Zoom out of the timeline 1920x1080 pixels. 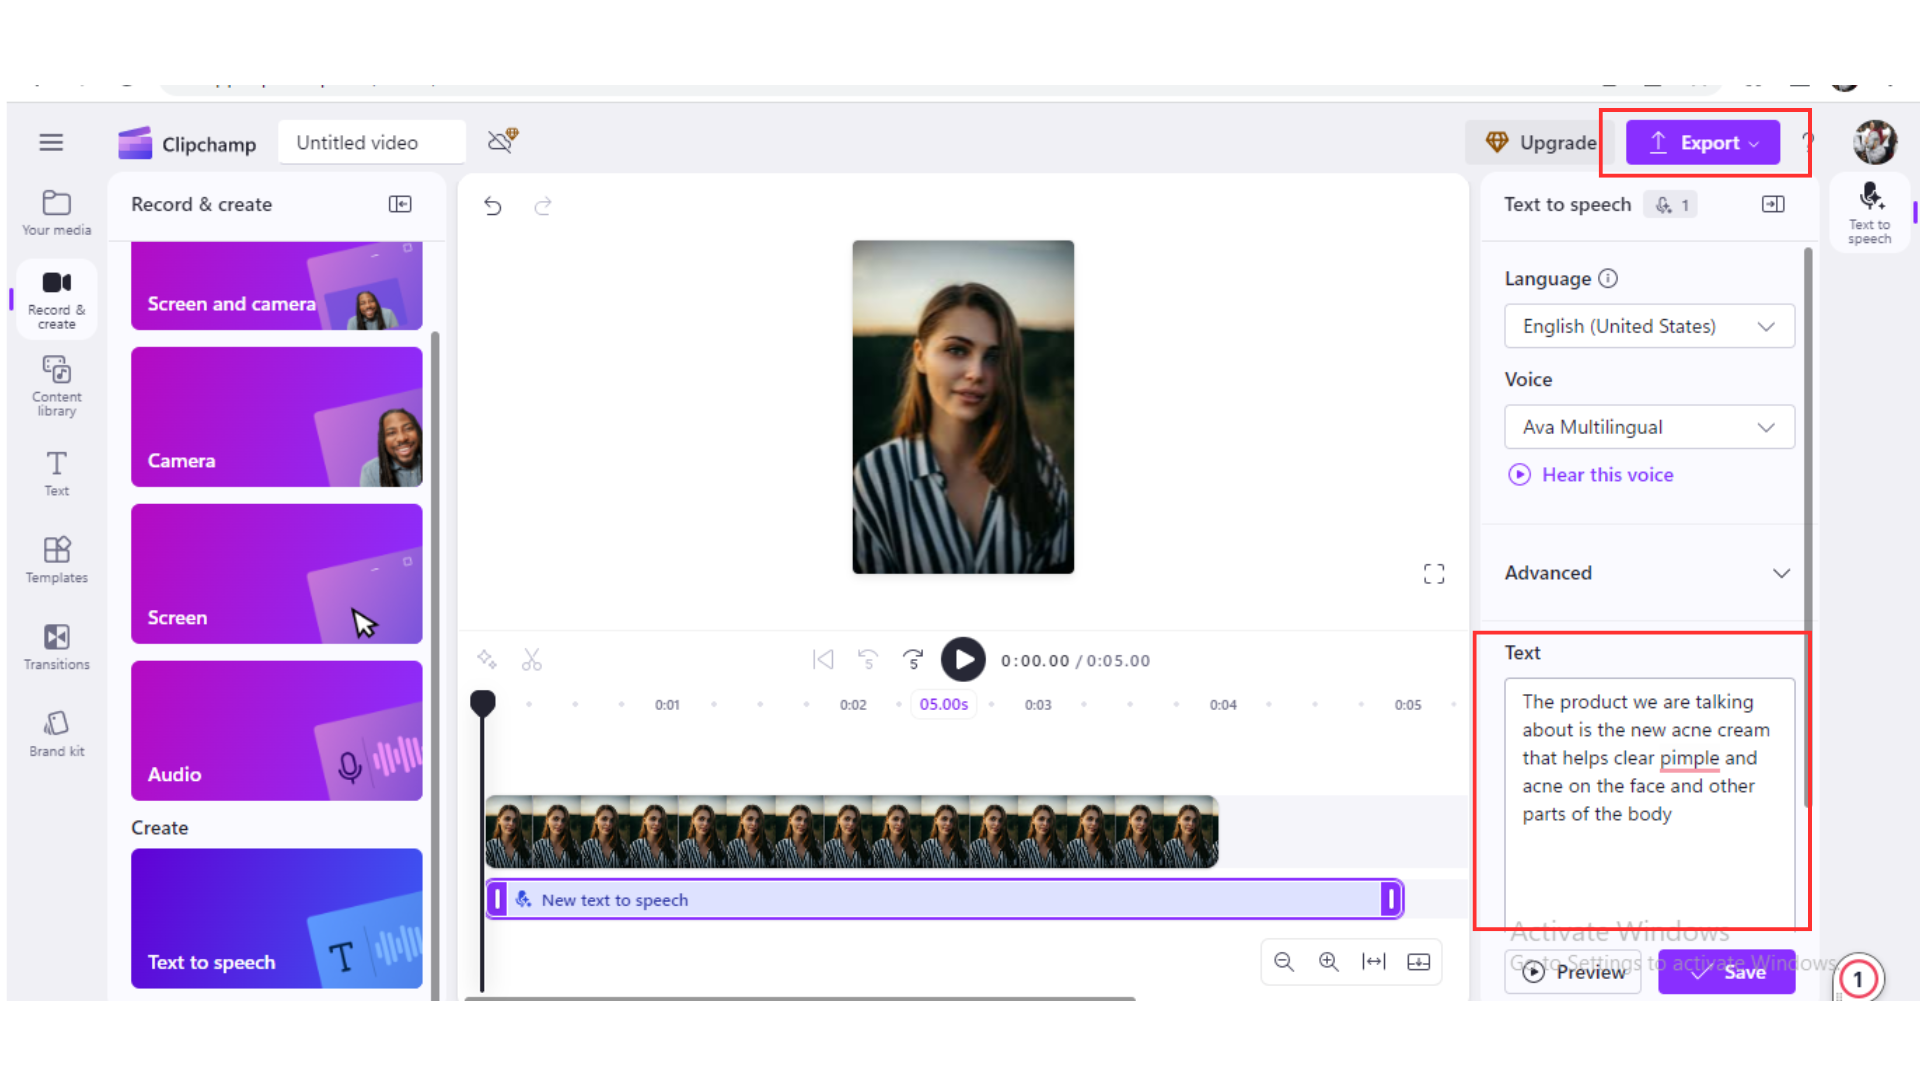coord(1284,962)
